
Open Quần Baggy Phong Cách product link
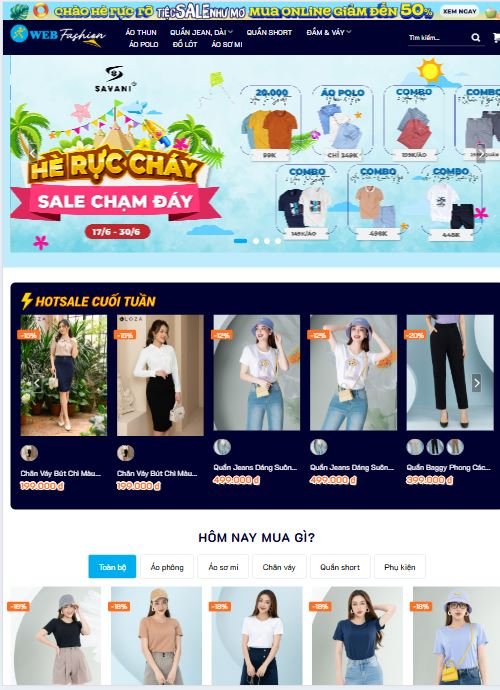point(448,467)
